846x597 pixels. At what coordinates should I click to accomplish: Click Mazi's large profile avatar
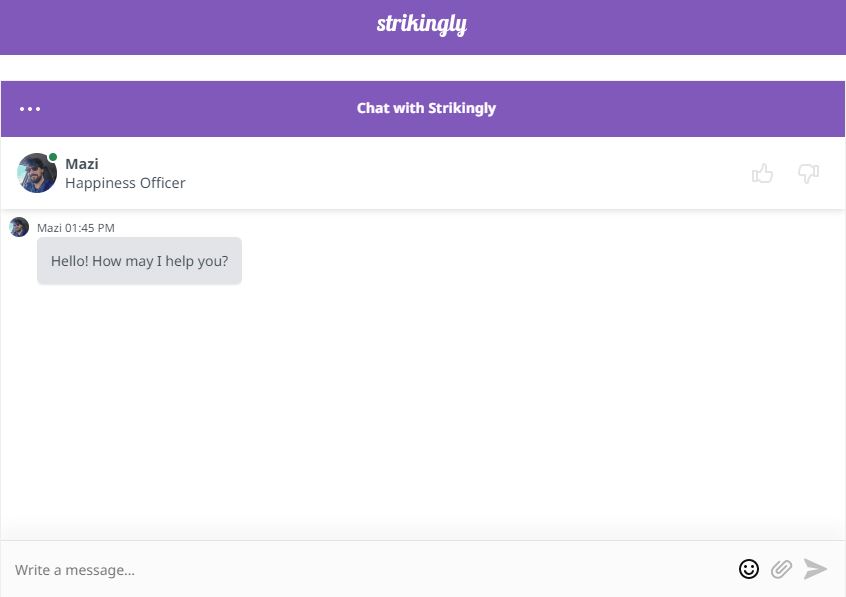(36, 174)
